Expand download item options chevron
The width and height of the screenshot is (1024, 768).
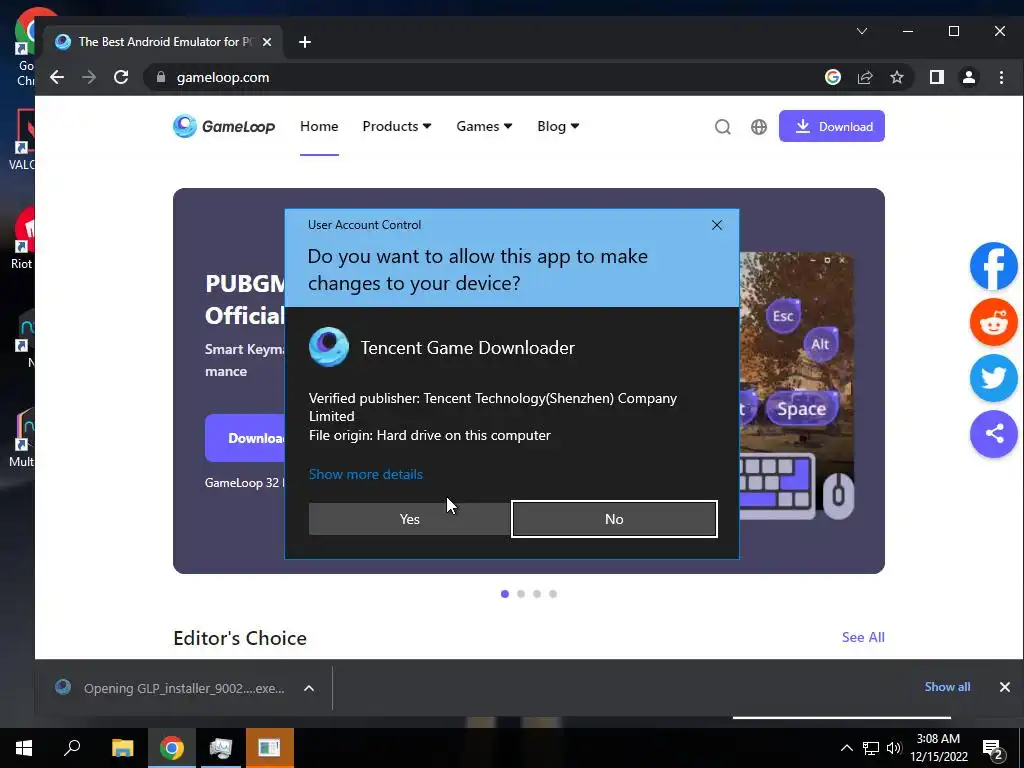[309, 688]
